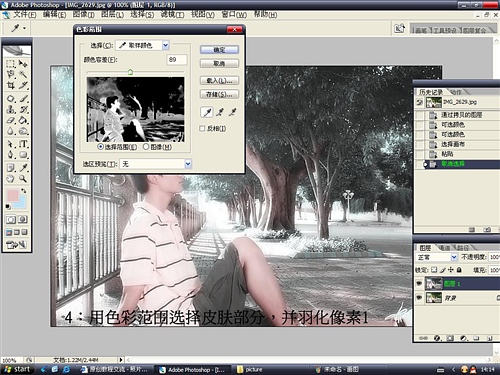Hide the 背景 layer visibility eye
Image resolution: width=500 pixels, height=375 pixels.
point(419,297)
